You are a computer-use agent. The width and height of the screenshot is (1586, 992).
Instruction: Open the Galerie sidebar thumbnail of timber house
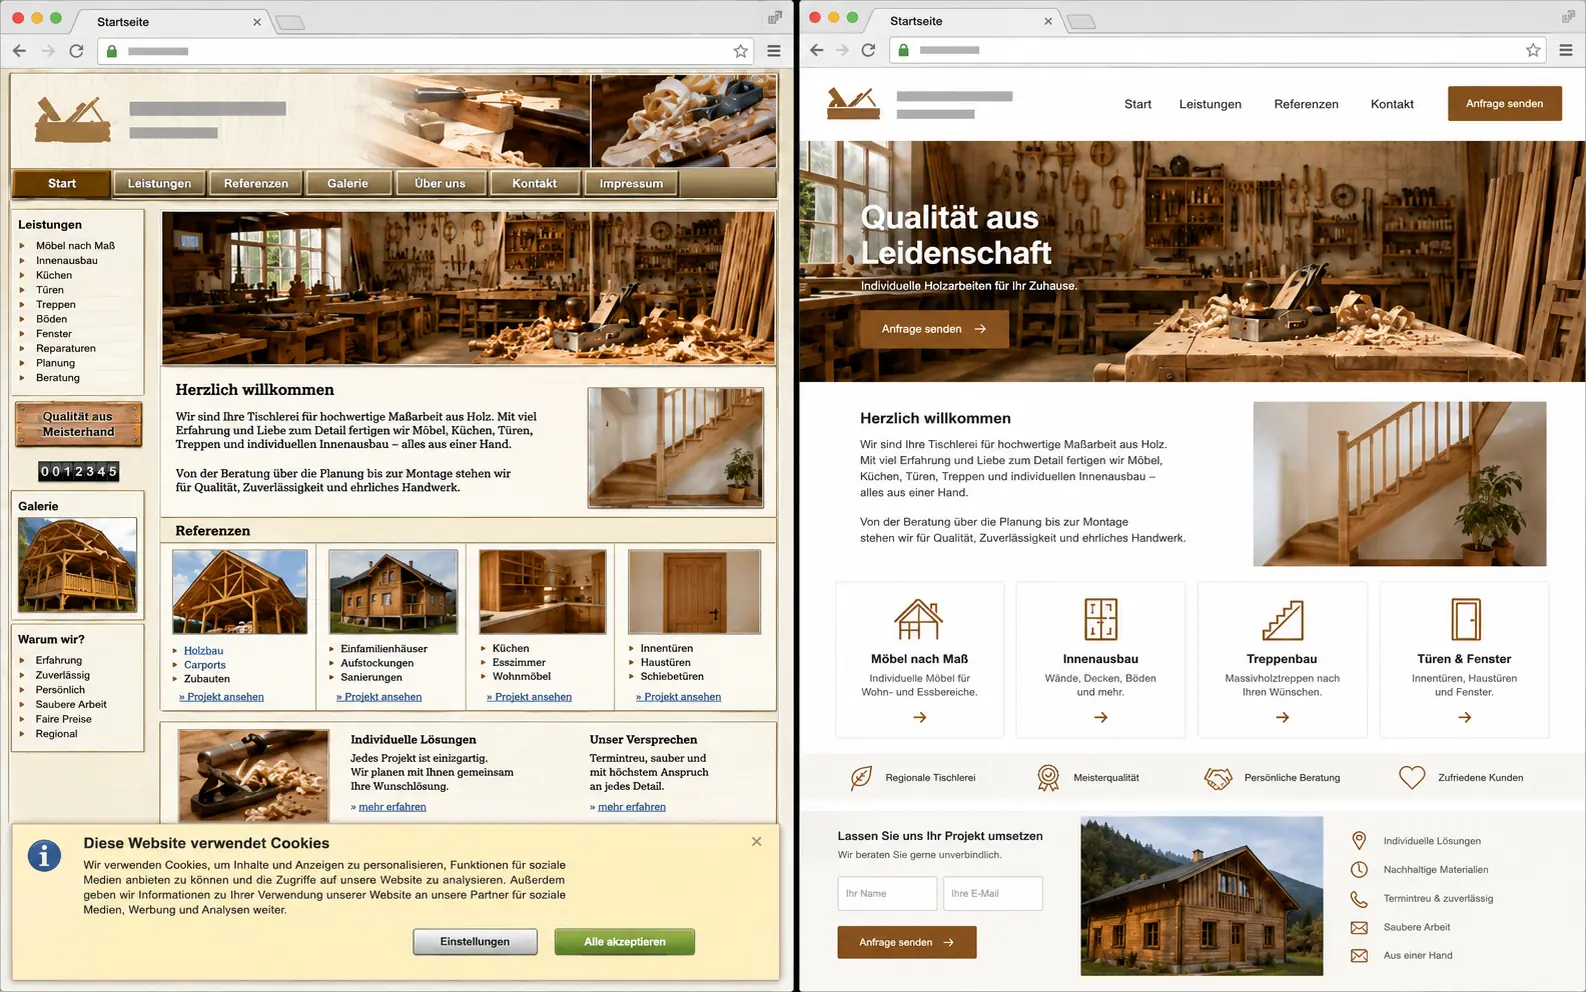tap(77, 565)
